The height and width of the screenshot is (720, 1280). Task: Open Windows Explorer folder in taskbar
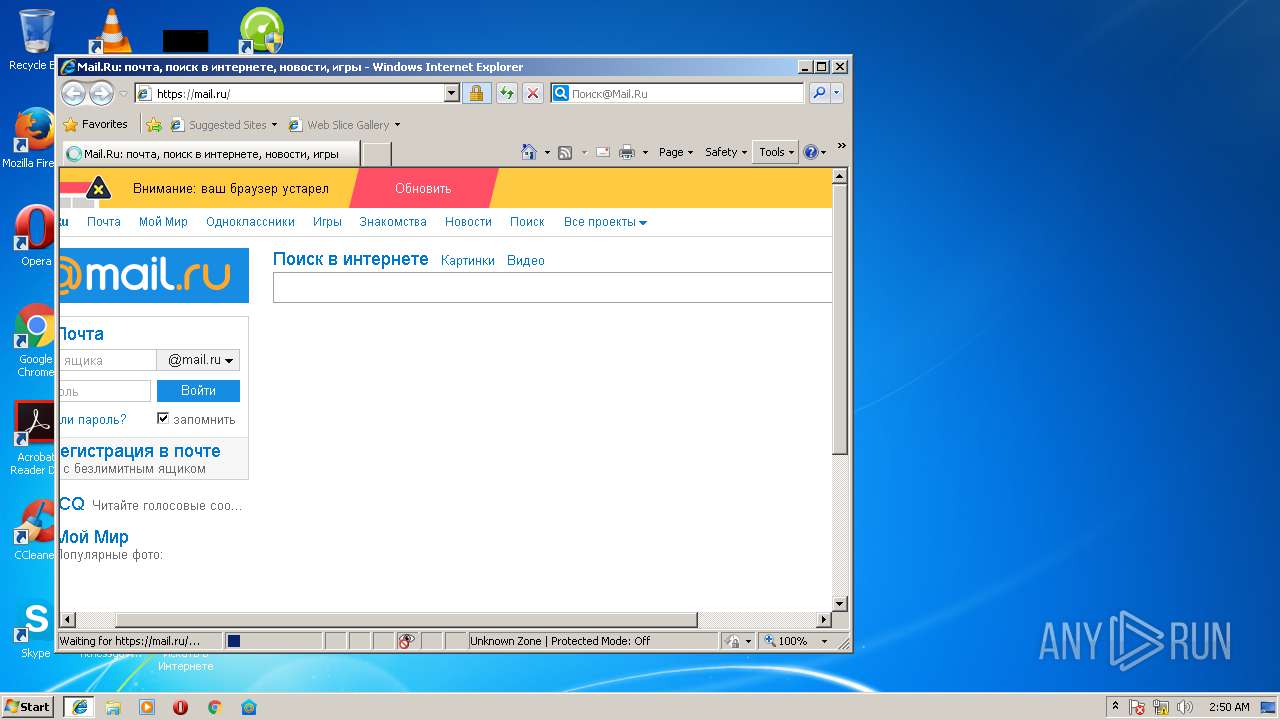pos(113,707)
